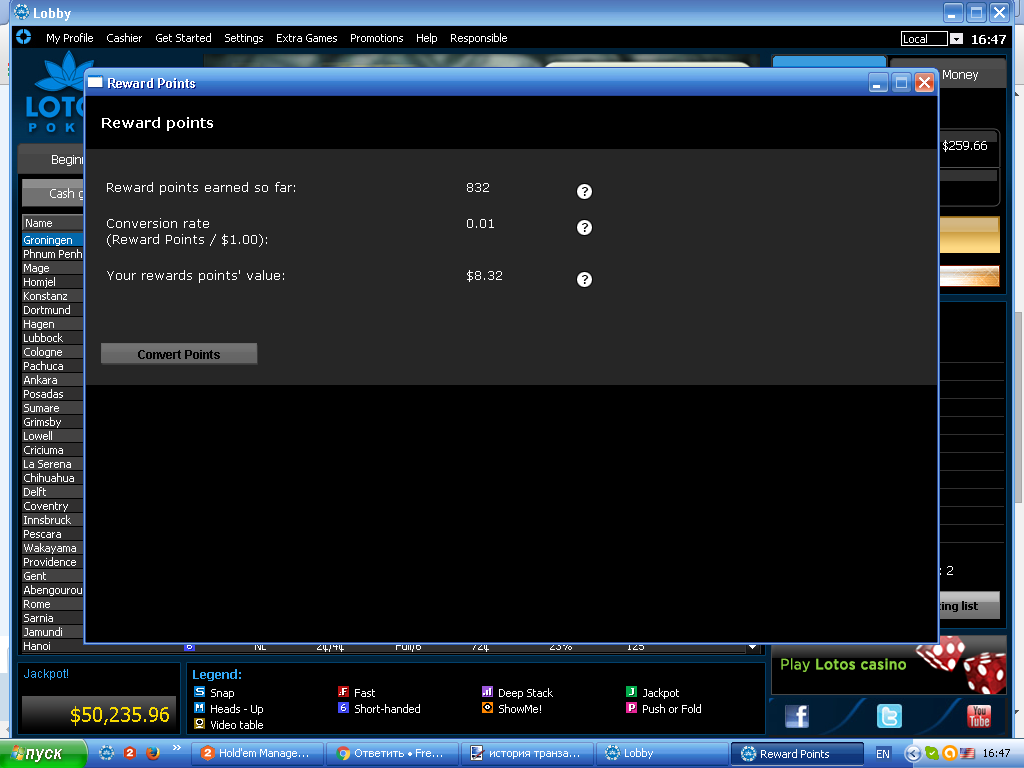The height and width of the screenshot is (768, 1024).
Task: Open the Cashier menu
Action: coord(124,38)
